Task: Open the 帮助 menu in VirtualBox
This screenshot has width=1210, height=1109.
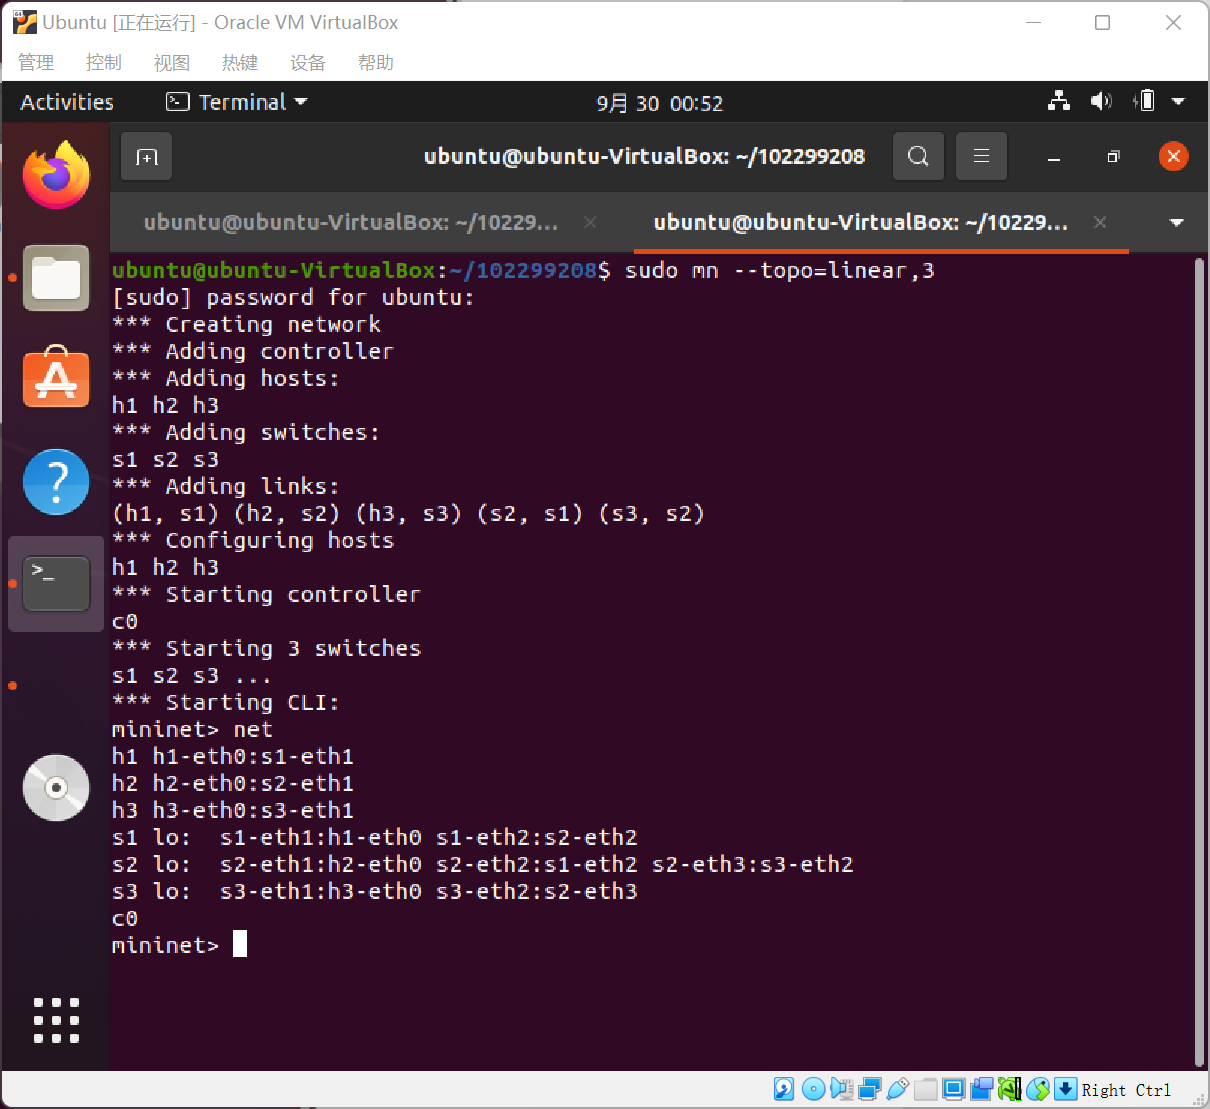Action: pyautogui.click(x=376, y=62)
